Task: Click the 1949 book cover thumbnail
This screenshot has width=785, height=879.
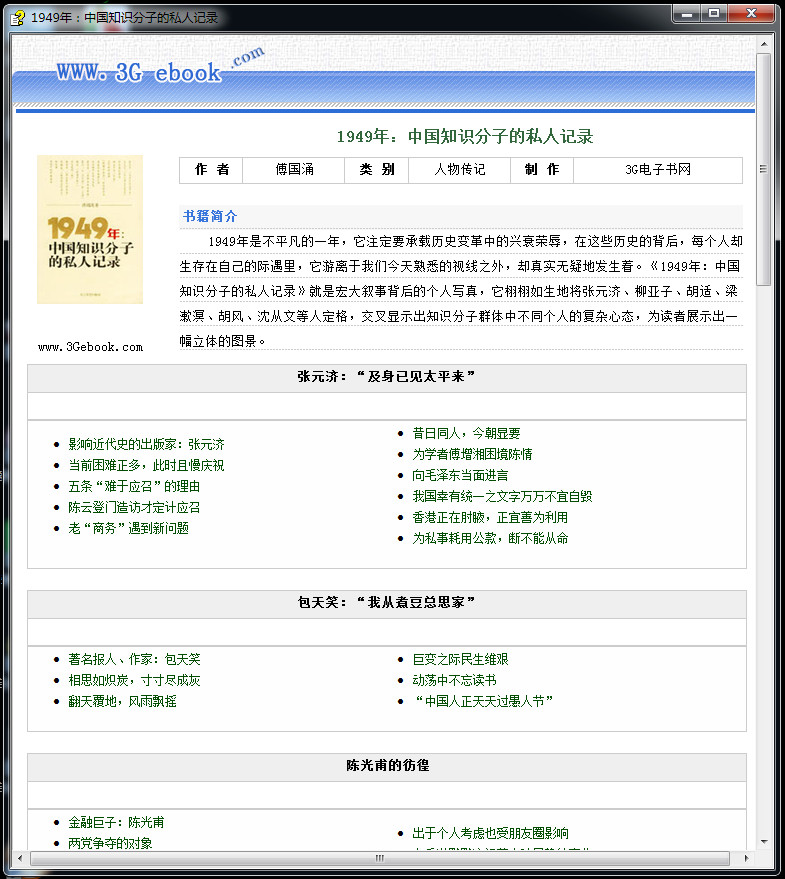Action: point(90,229)
